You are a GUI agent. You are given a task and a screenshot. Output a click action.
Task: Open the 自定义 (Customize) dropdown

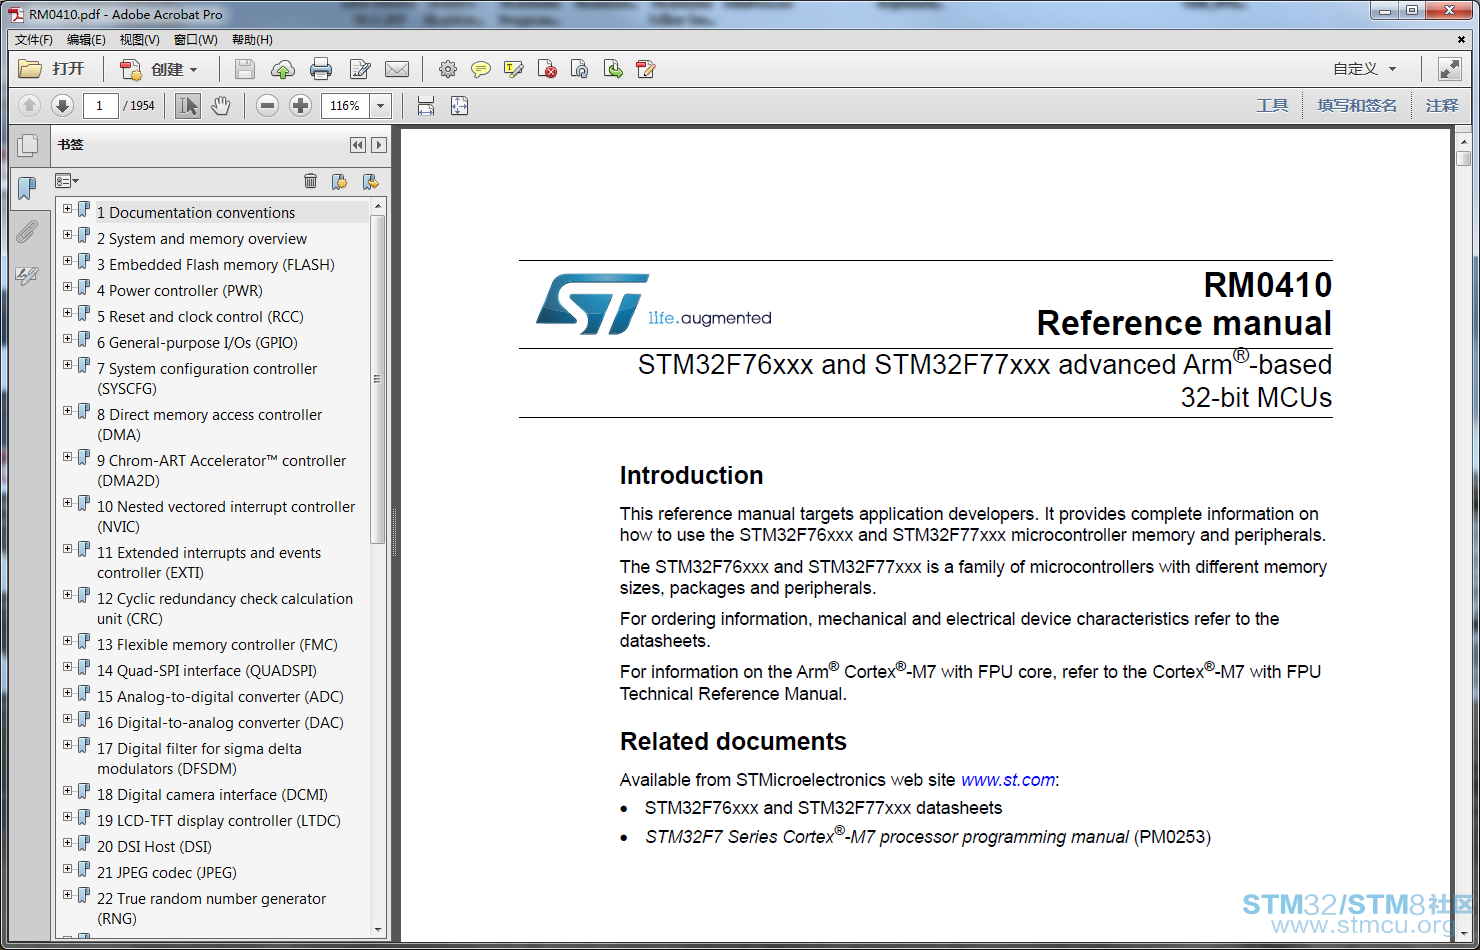pos(1364,69)
